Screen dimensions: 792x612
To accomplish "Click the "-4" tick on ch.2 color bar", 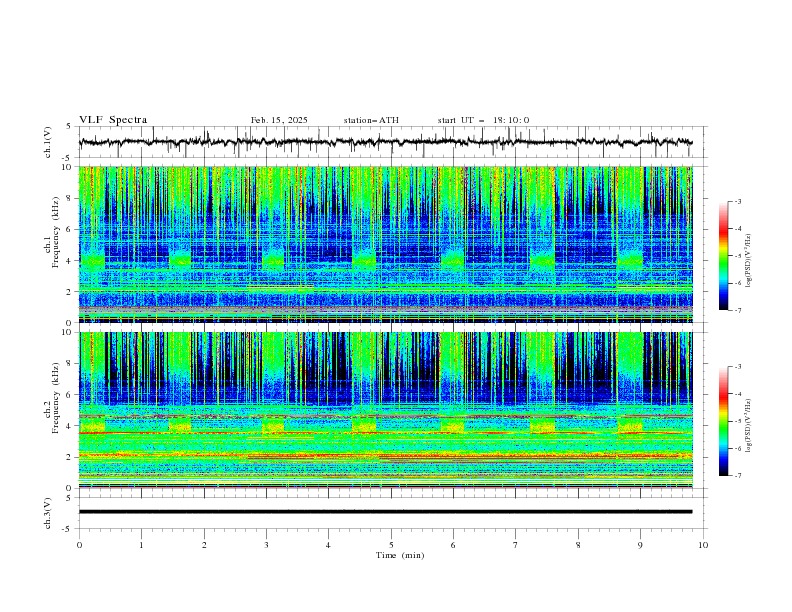I will click(738, 394).
